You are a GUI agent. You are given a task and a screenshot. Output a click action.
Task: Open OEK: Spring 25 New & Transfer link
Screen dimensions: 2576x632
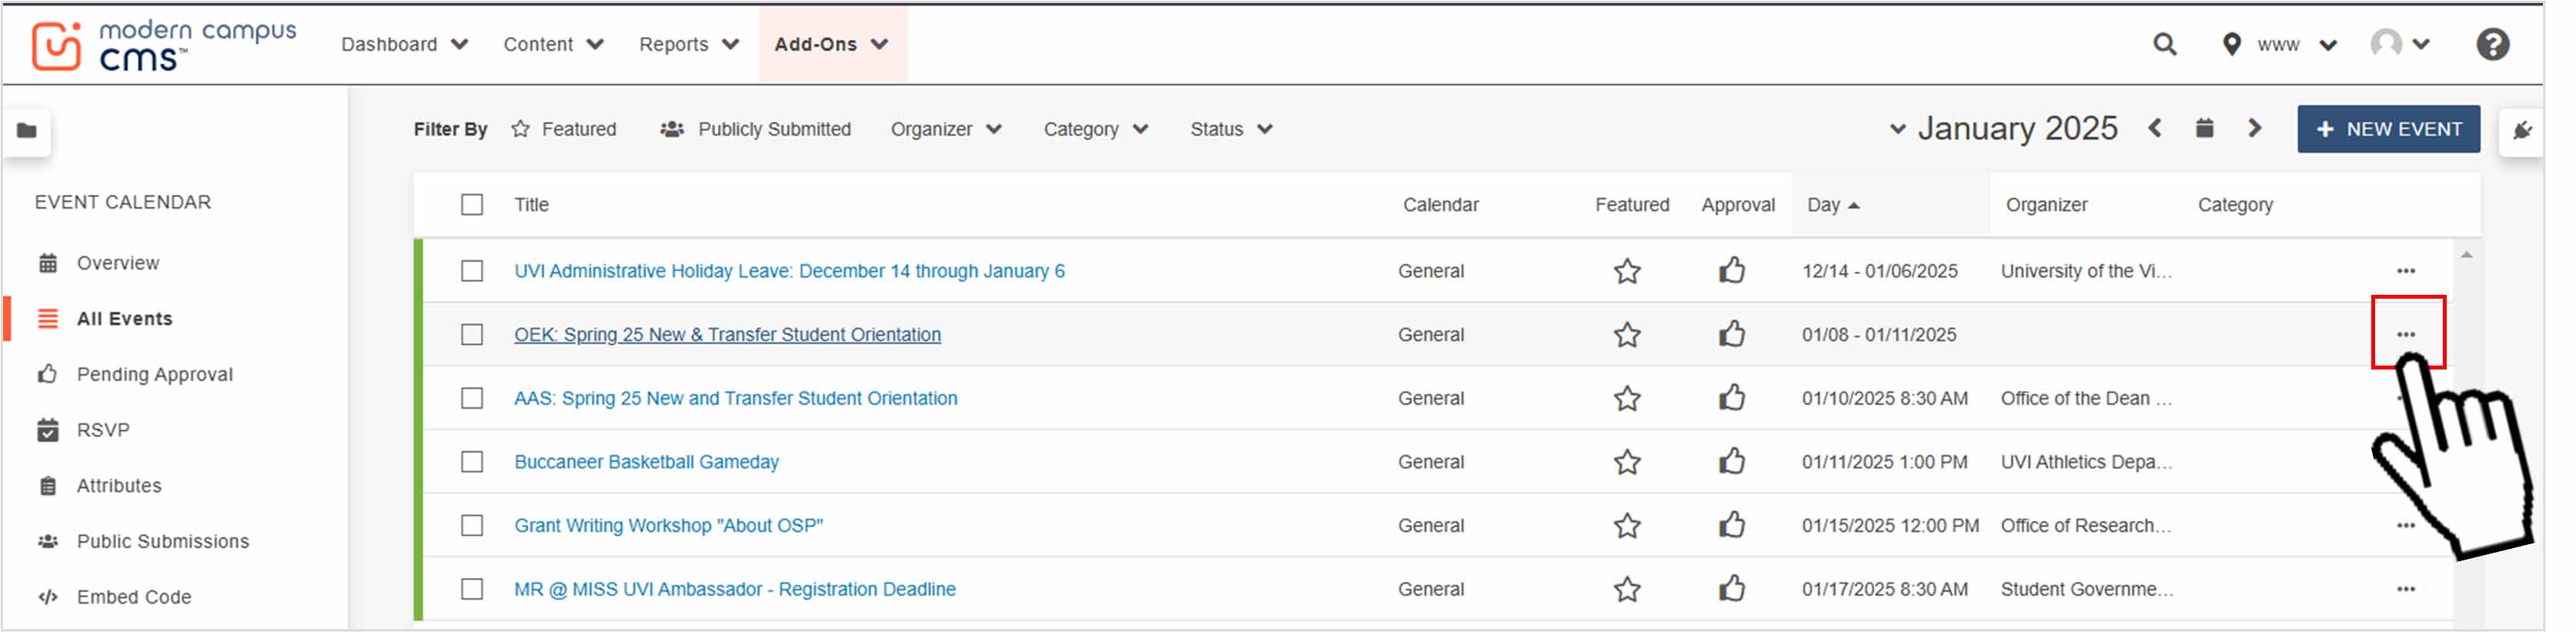pyautogui.click(x=727, y=335)
